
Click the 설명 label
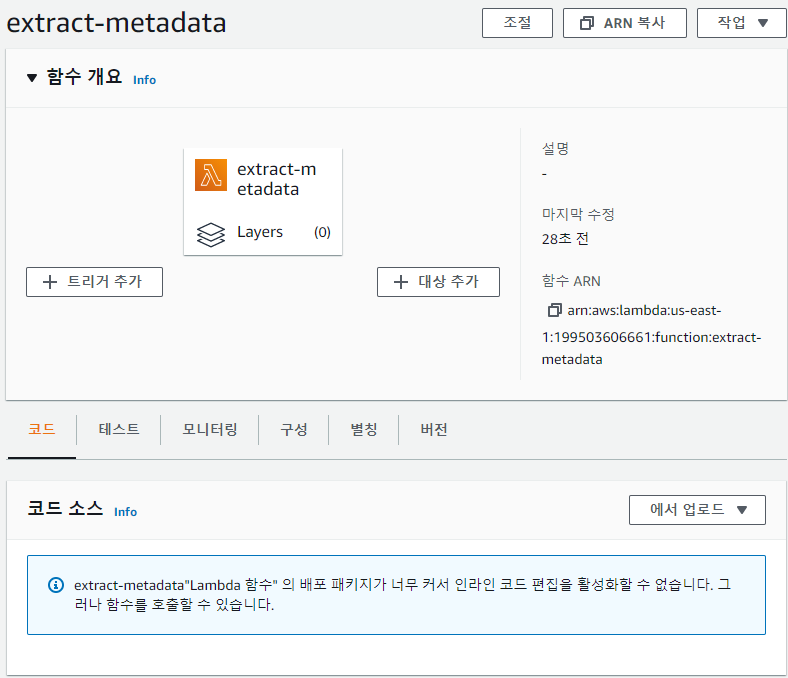point(555,148)
